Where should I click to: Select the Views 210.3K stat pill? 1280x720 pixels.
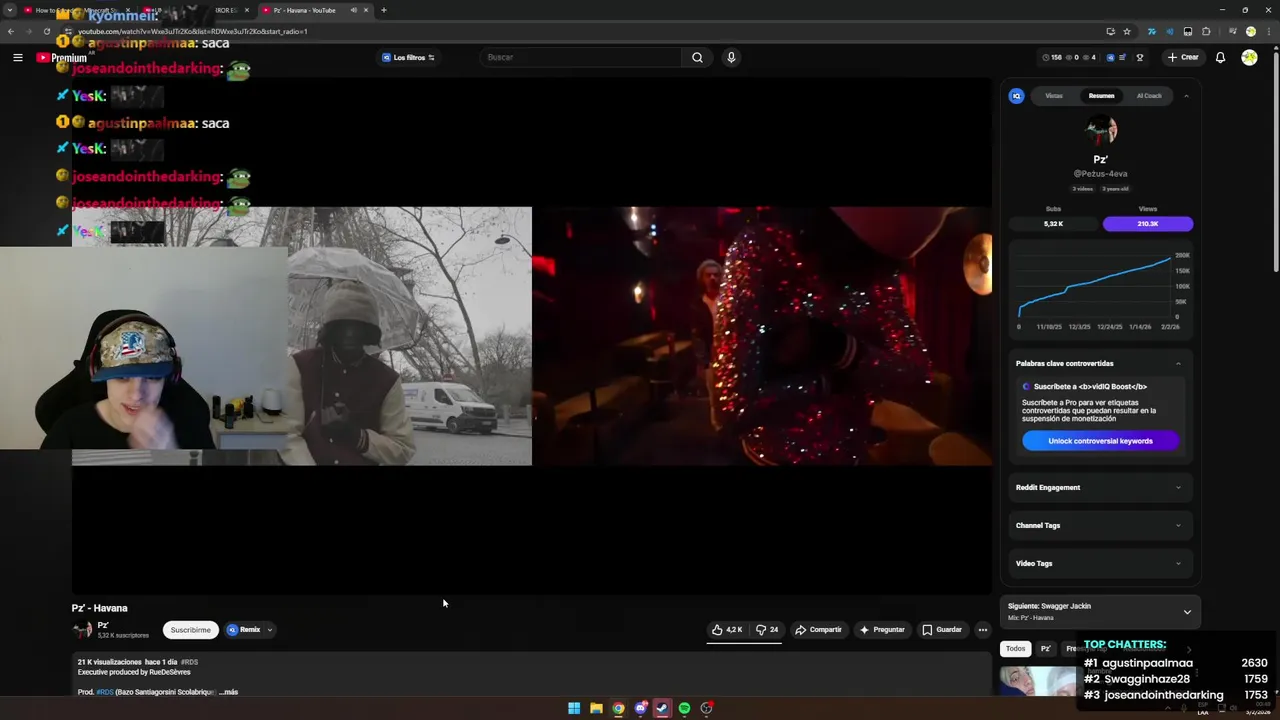(x=1147, y=224)
